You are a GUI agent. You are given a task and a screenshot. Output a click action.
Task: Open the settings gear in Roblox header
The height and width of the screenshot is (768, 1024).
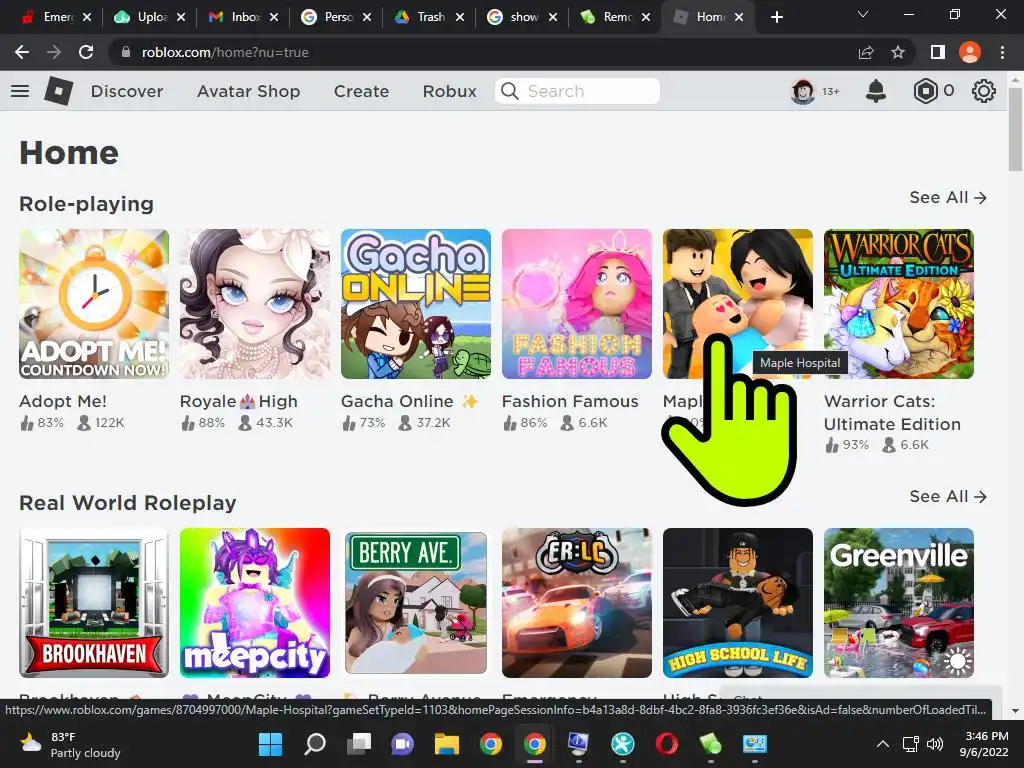984,91
